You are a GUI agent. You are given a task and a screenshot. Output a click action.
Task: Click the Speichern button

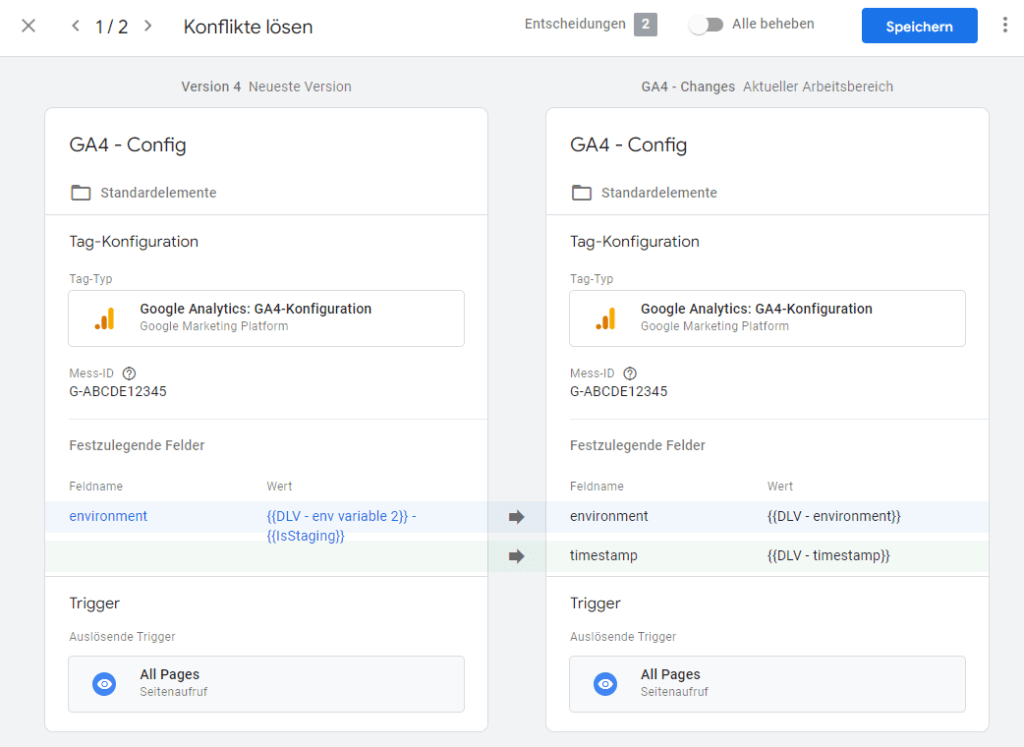click(919, 26)
